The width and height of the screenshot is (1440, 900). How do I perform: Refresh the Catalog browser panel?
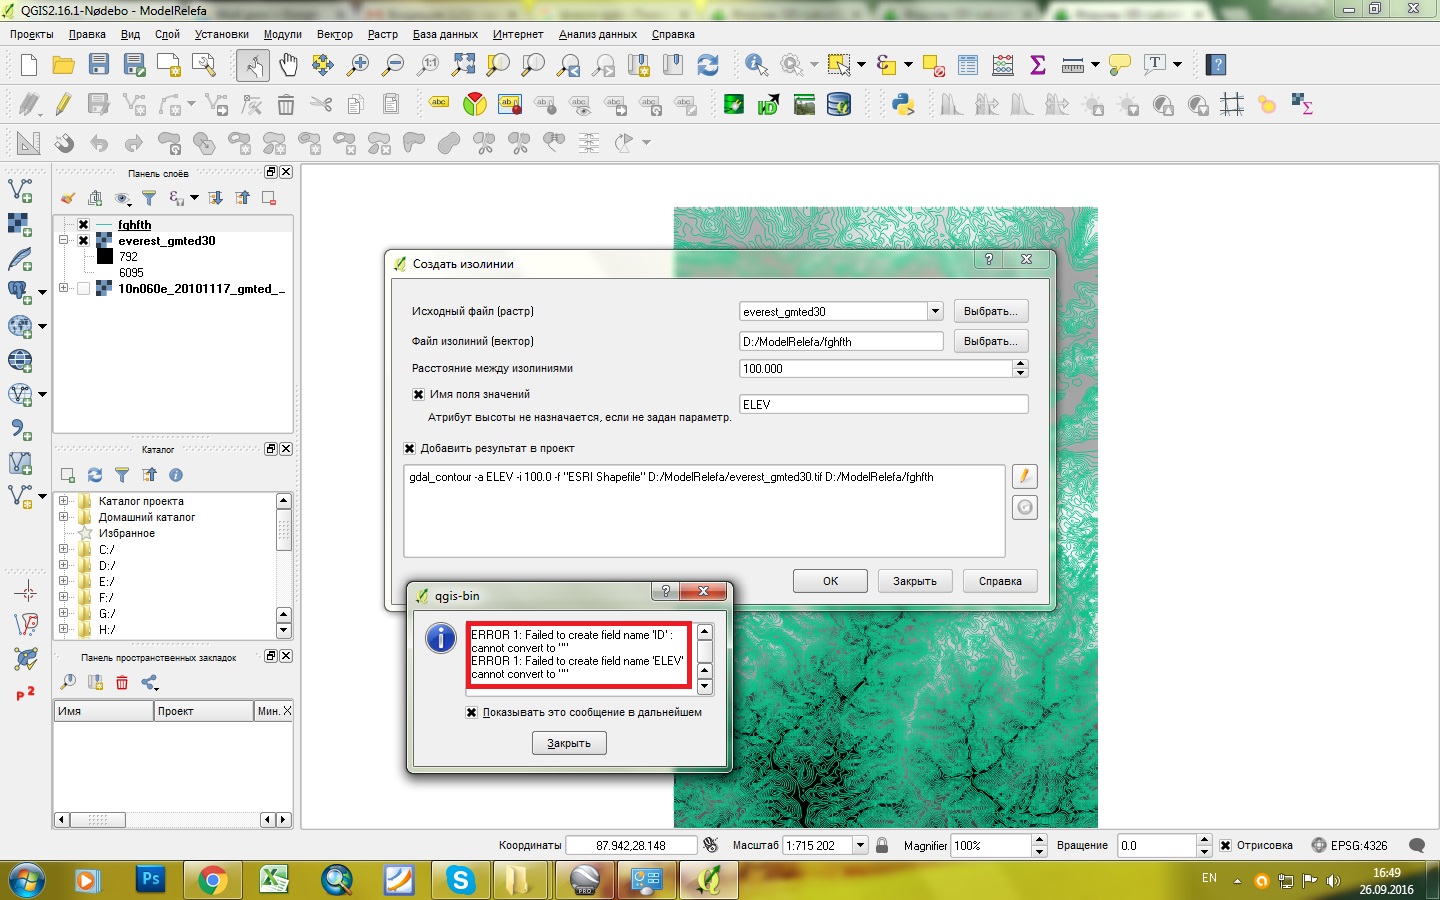pos(95,475)
